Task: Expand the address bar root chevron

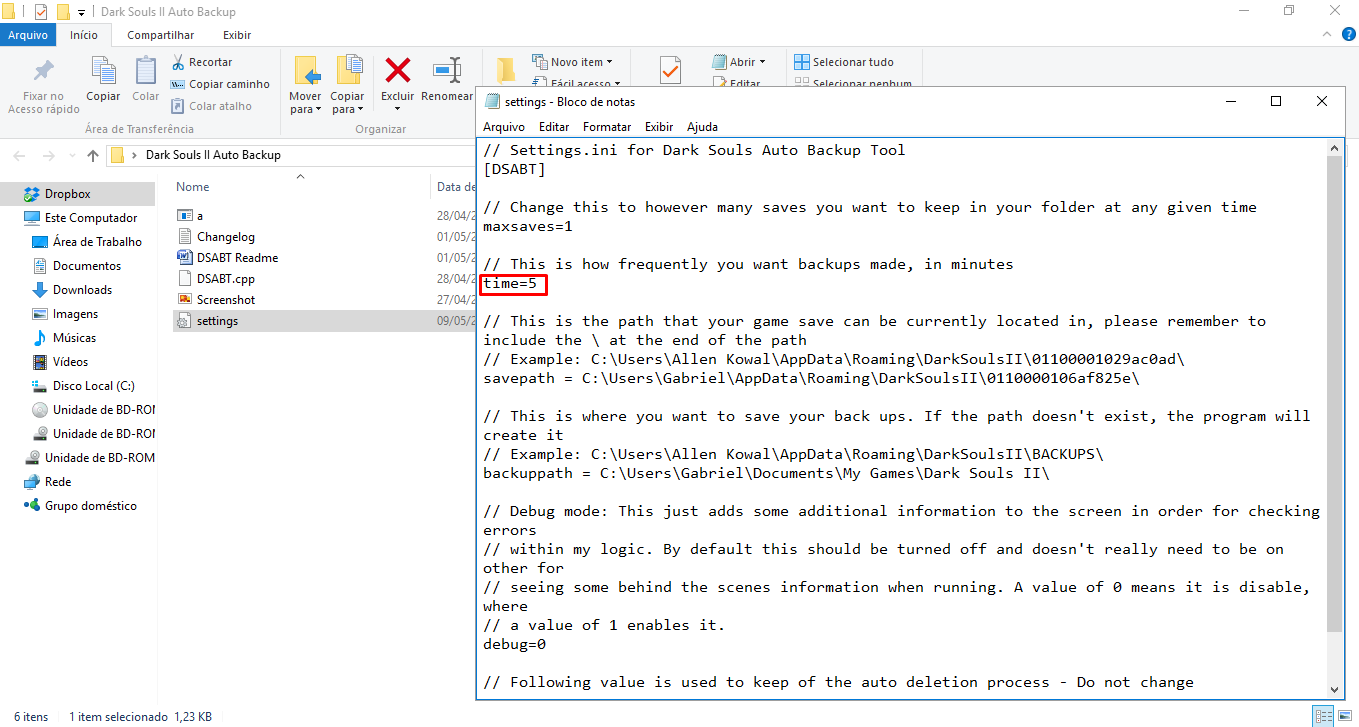Action: (x=135, y=155)
